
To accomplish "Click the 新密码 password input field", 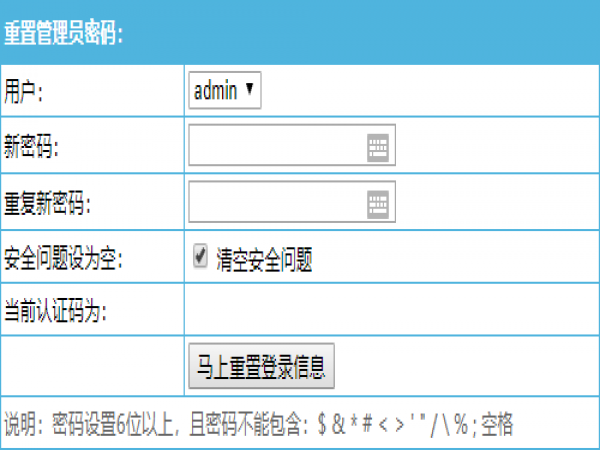I will point(276,149).
